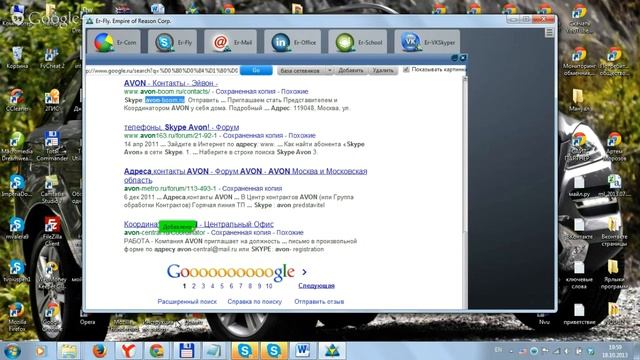This screenshot has height=360, width=640.
Task: Click Похожие link for avon163.ru
Action: pos(302,136)
